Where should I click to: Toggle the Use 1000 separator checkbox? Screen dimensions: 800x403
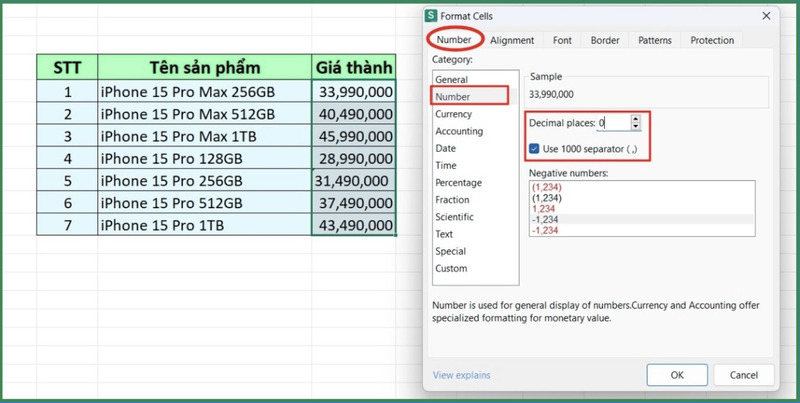(x=534, y=149)
